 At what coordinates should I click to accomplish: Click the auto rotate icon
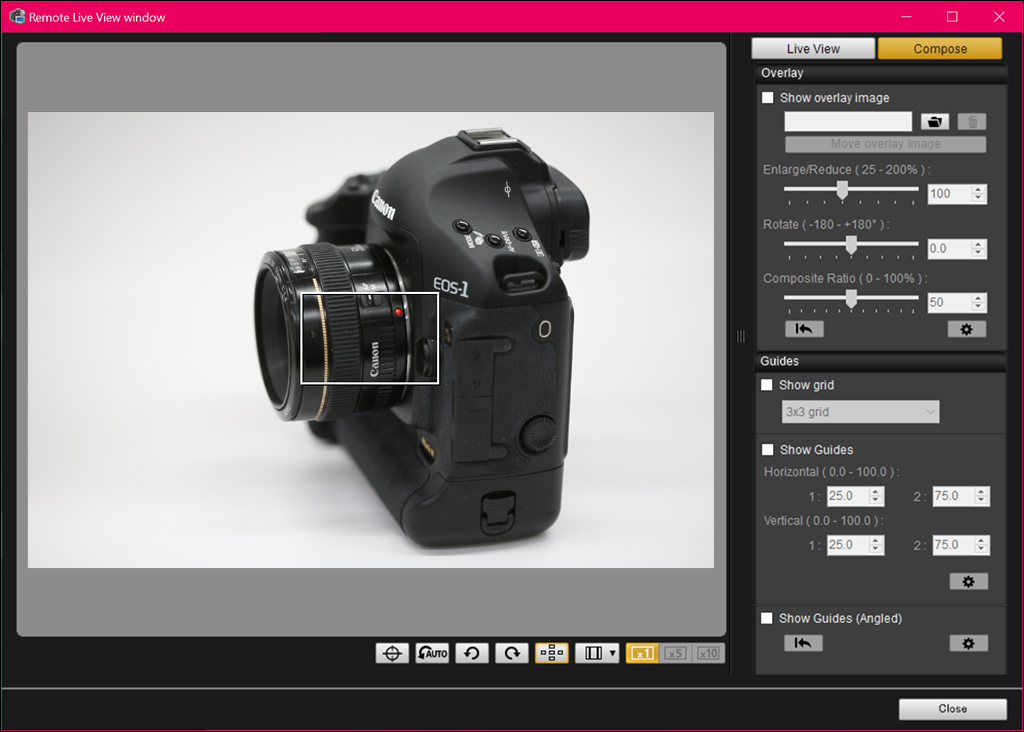[x=432, y=653]
